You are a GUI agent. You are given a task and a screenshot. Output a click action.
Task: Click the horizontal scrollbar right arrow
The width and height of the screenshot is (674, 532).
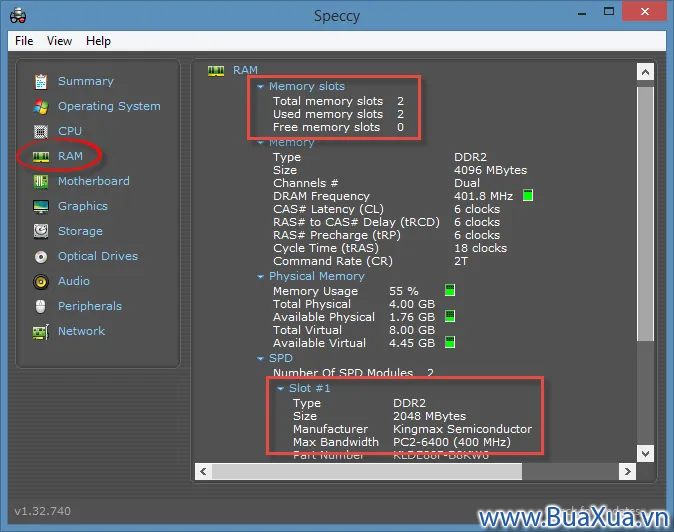pyautogui.click(x=630, y=471)
